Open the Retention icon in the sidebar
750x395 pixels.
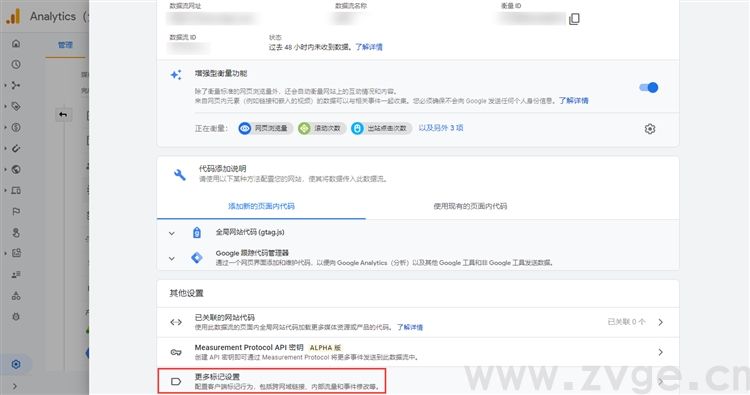tap(16, 148)
